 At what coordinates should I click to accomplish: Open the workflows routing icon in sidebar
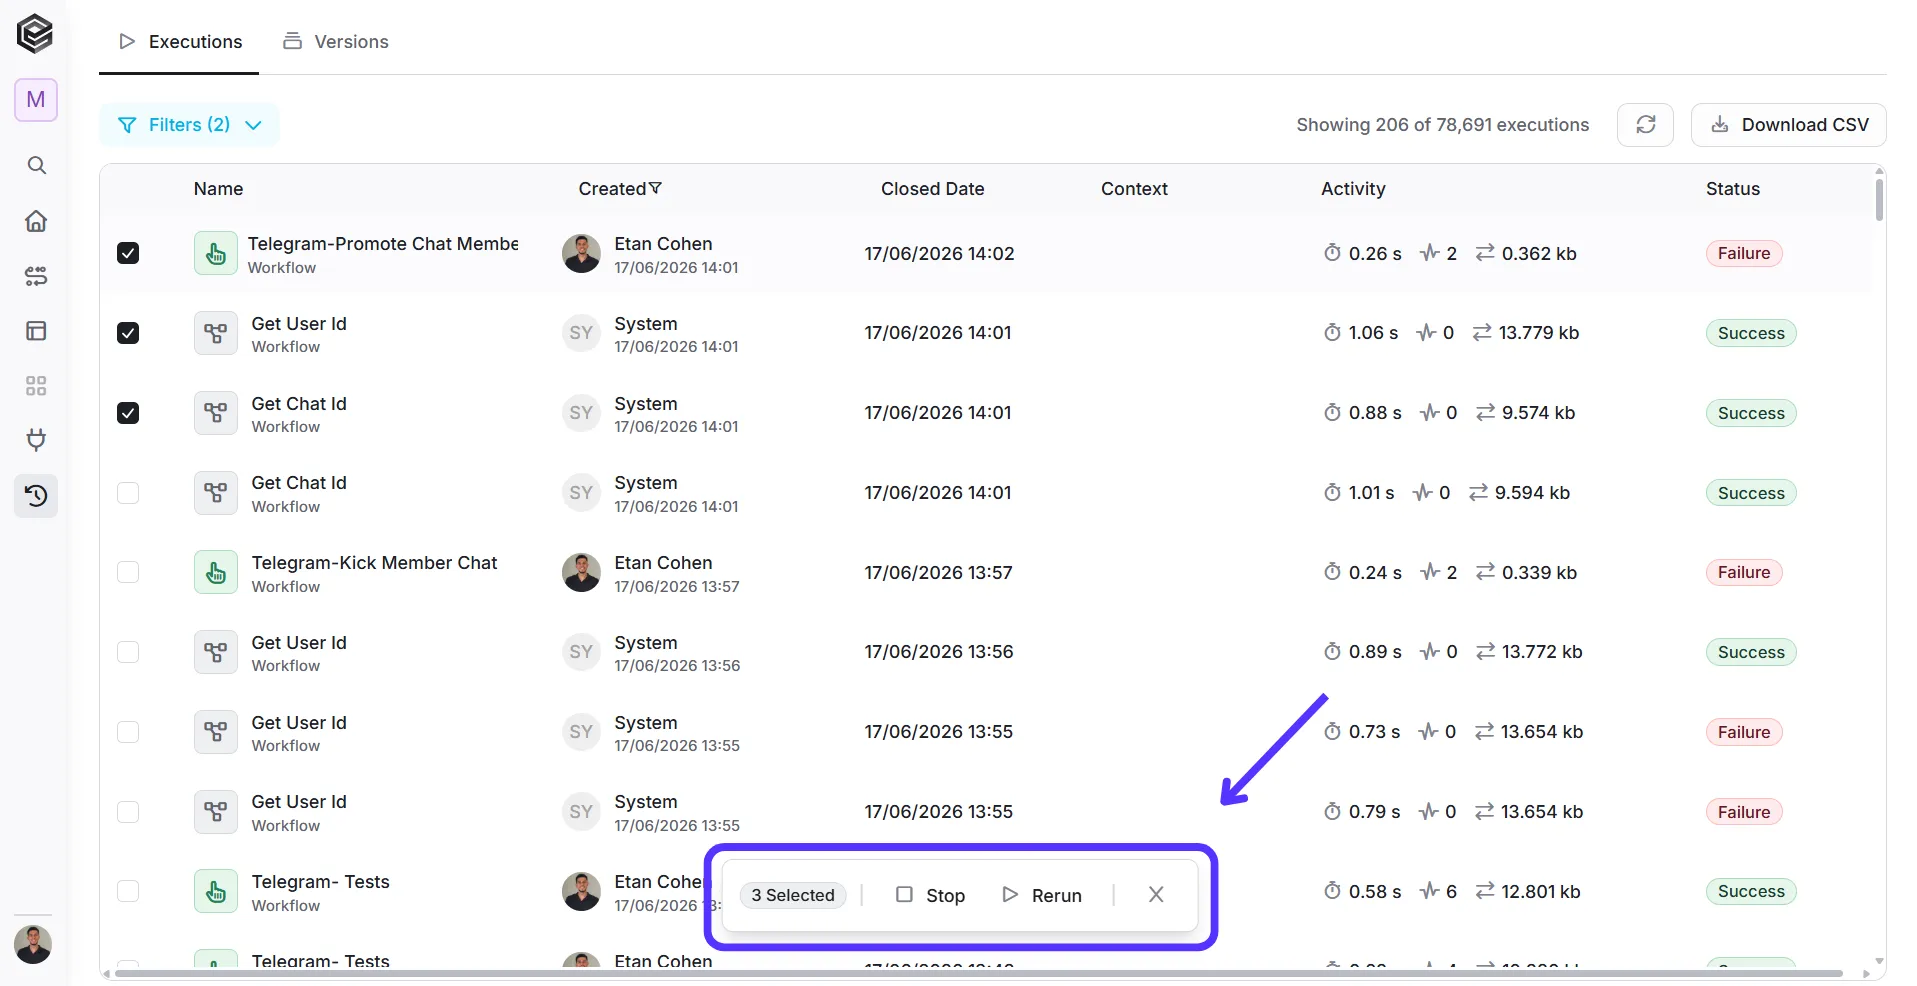(x=36, y=276)
